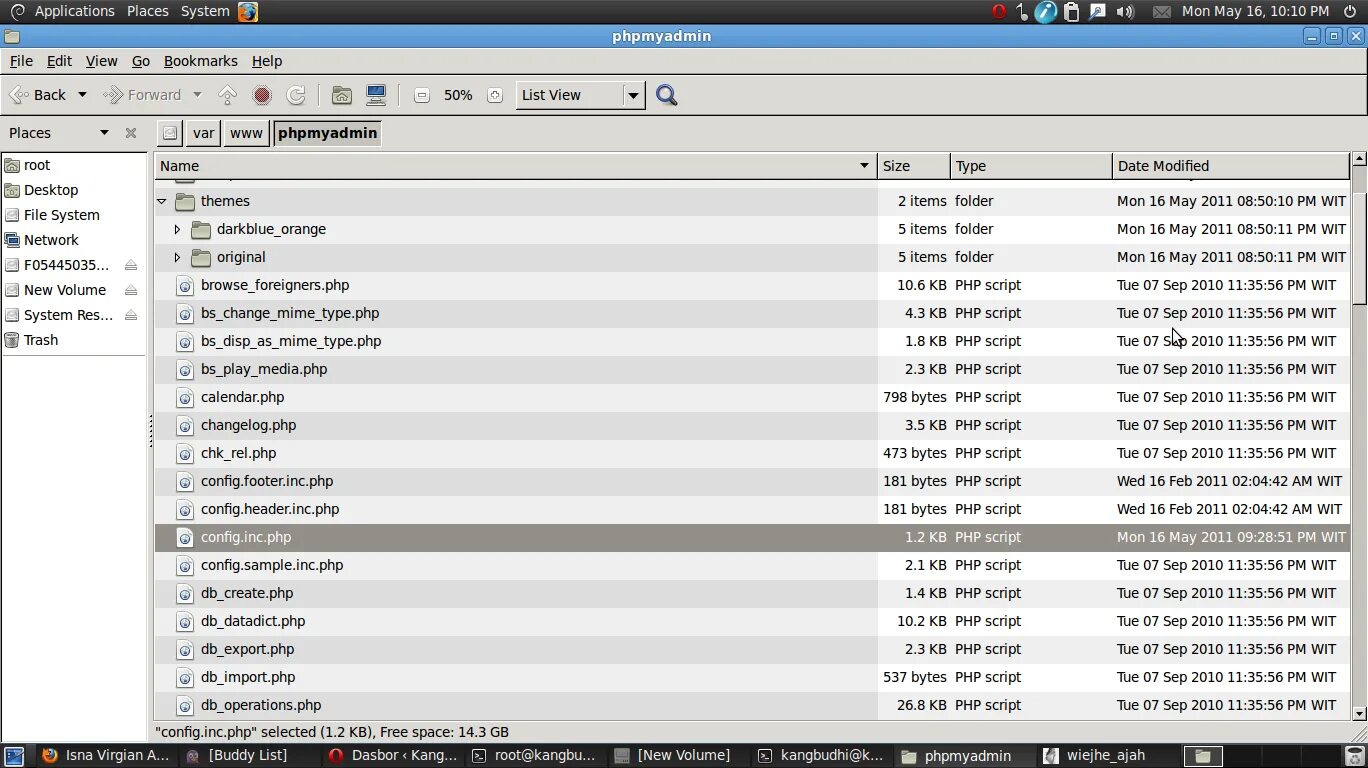
Task: Open the Trash applet in bottom panel
Action: (1355, 756)
